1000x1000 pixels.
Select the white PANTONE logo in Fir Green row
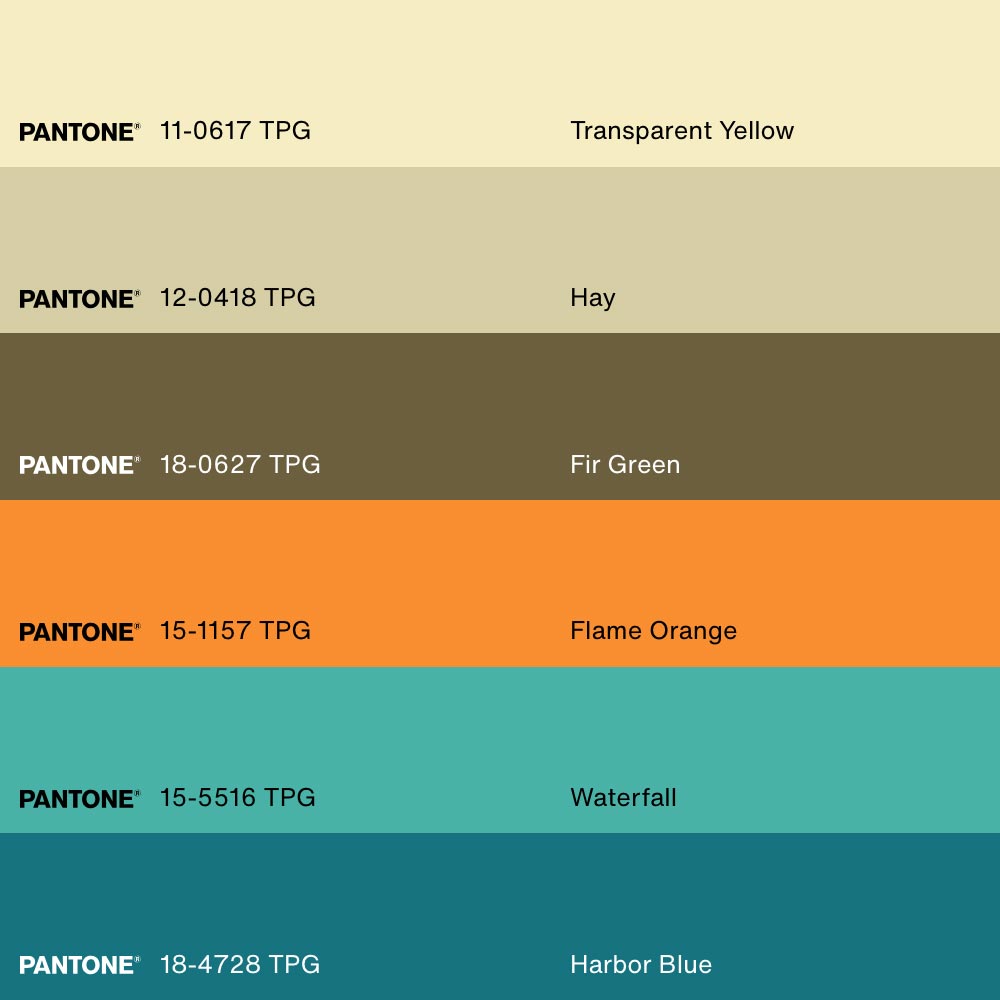(x=79, y=465)
